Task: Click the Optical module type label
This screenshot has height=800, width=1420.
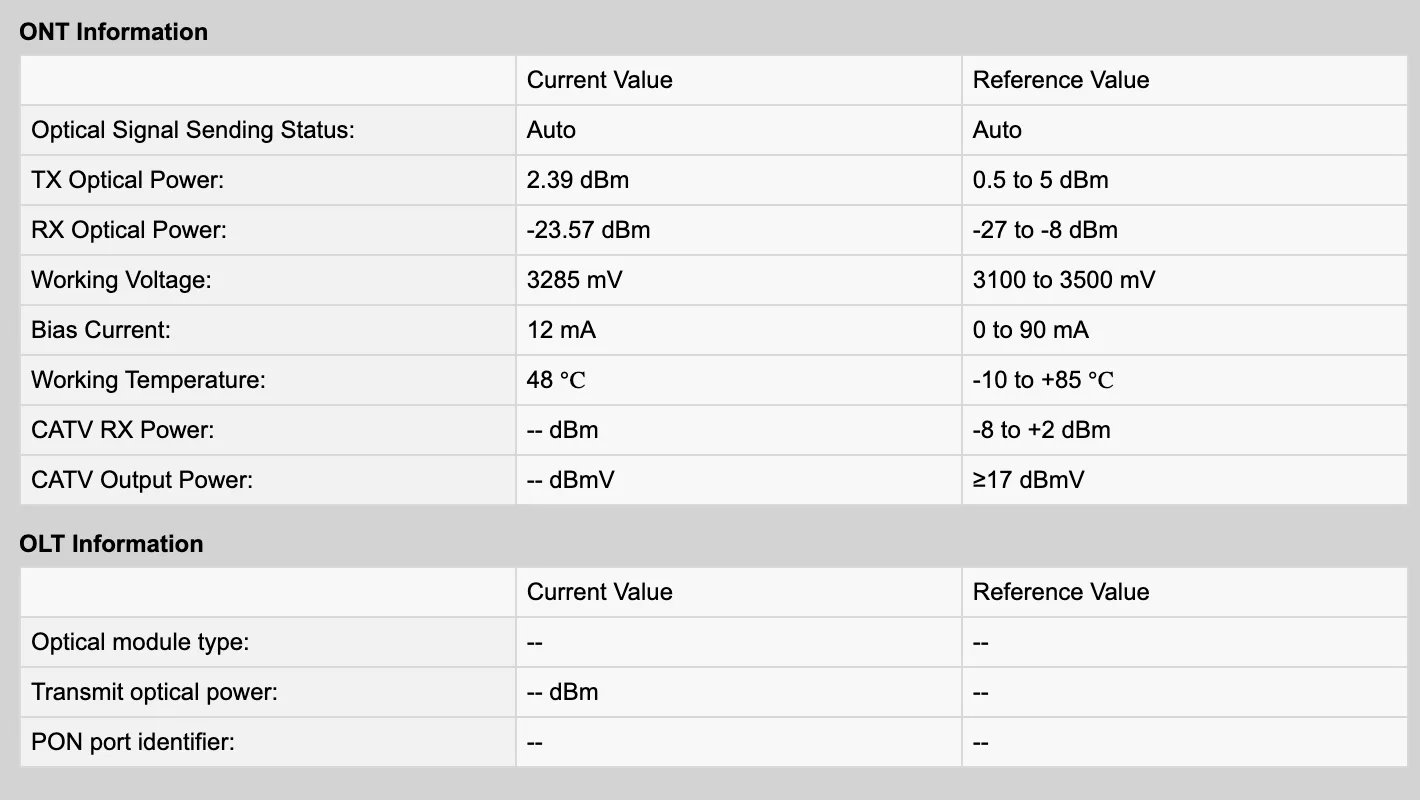Action: pos(140,642)
